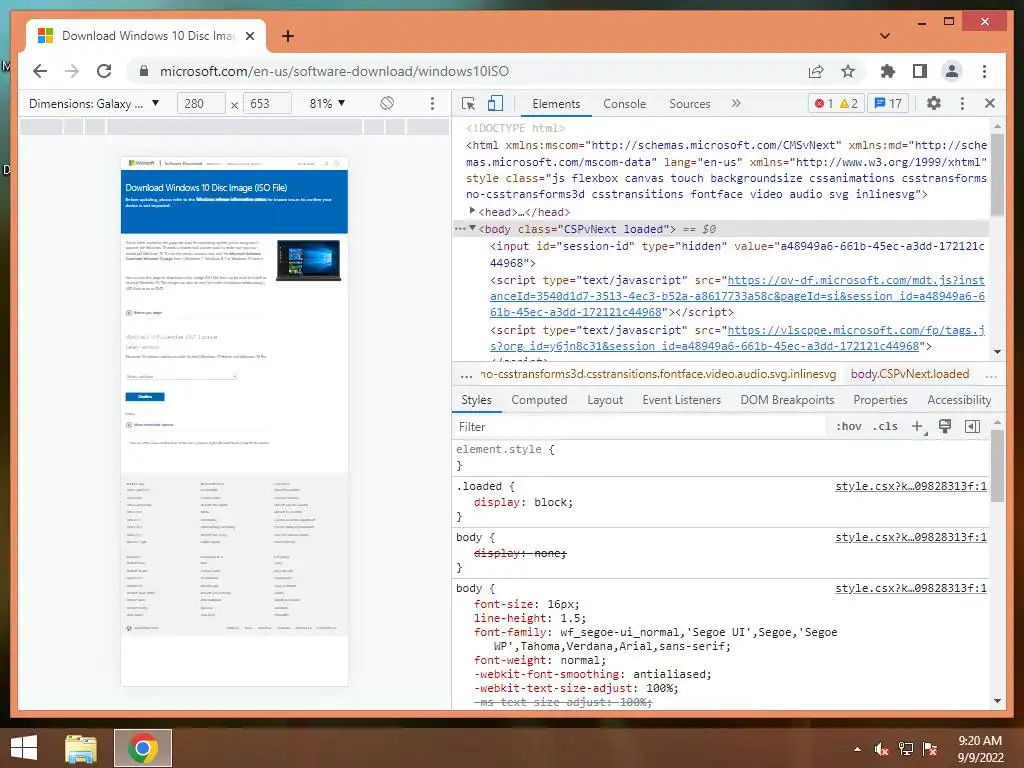Image resolution: width=1024 pixels, height=768 pixels.
Task: Open style.csx source link for .loaded rule
Action: [x=911, y=487]
